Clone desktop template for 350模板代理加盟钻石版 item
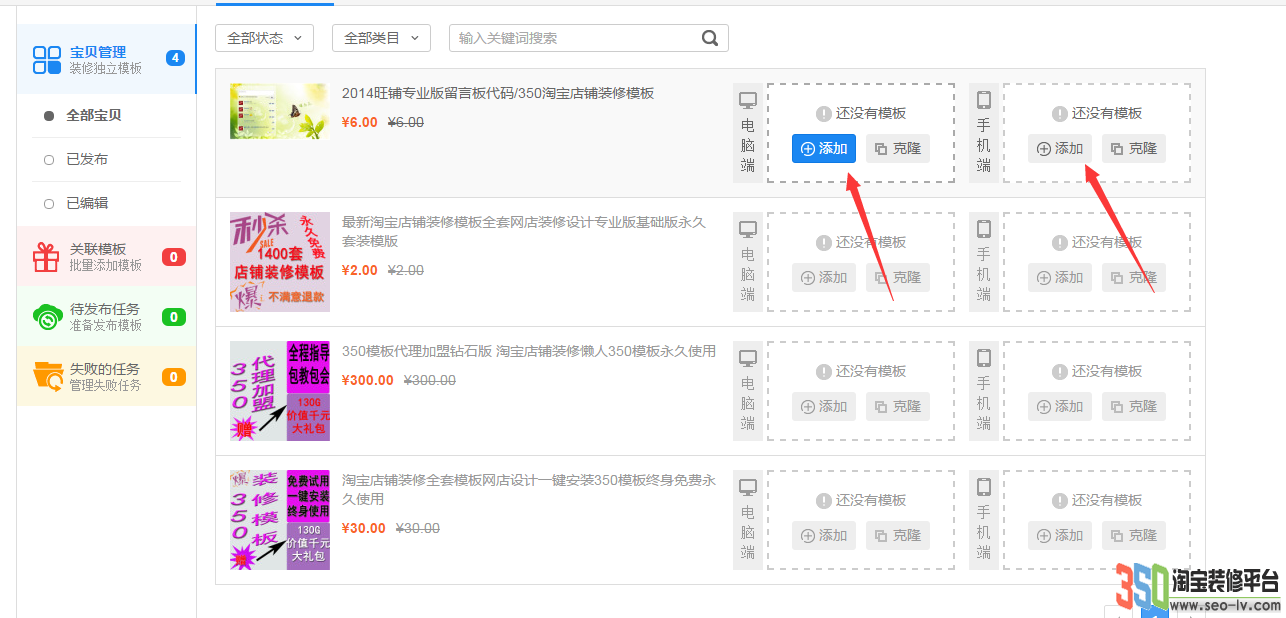The width and height of the screenshot is (1286, 618). pyautogui.click(x=898, y=406)
